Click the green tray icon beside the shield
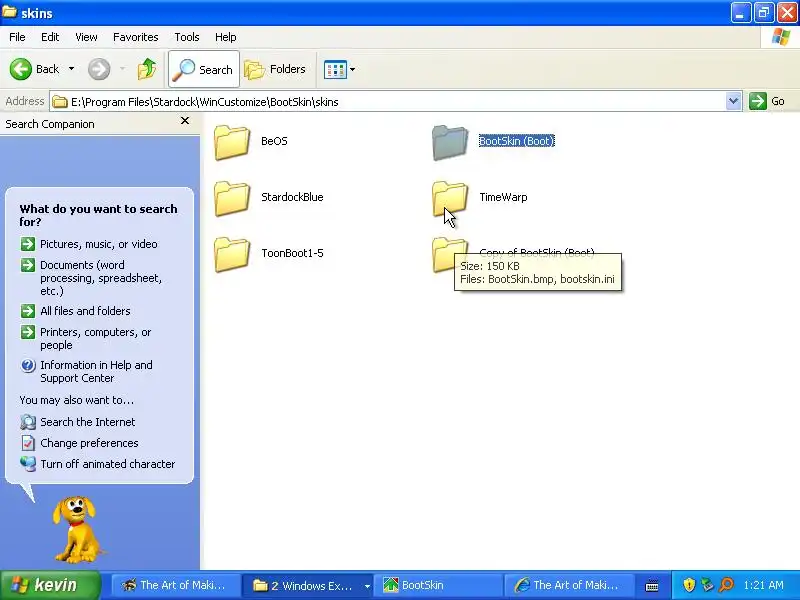The width and height of the screenshot is (800, 600). point(707,585)
